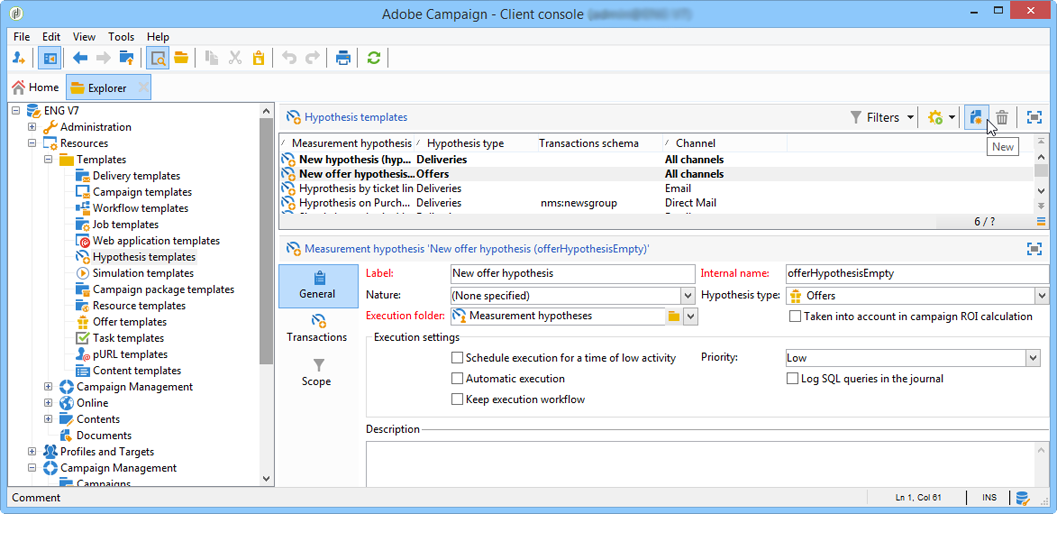Enable Log SQL queries in the journal
This screenshot has height=553, width=1057.
[x=793, y=378]
